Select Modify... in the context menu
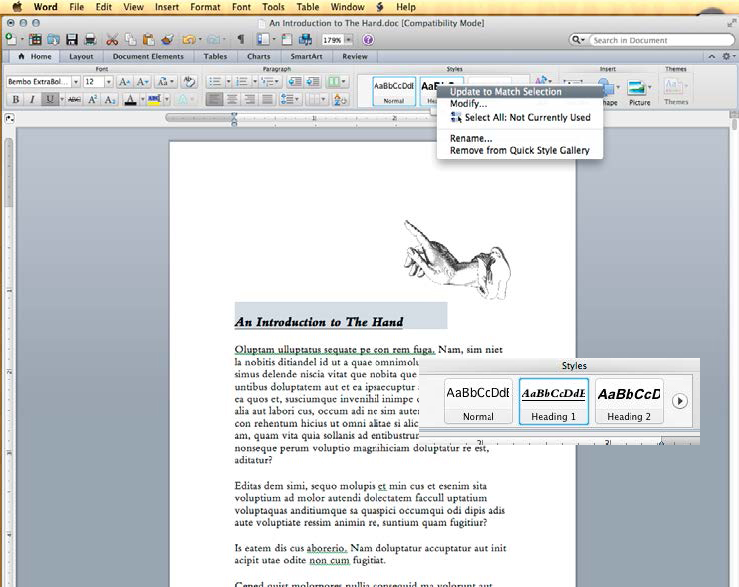The height and width of the screenshot is (587, 739). [468, 104]
